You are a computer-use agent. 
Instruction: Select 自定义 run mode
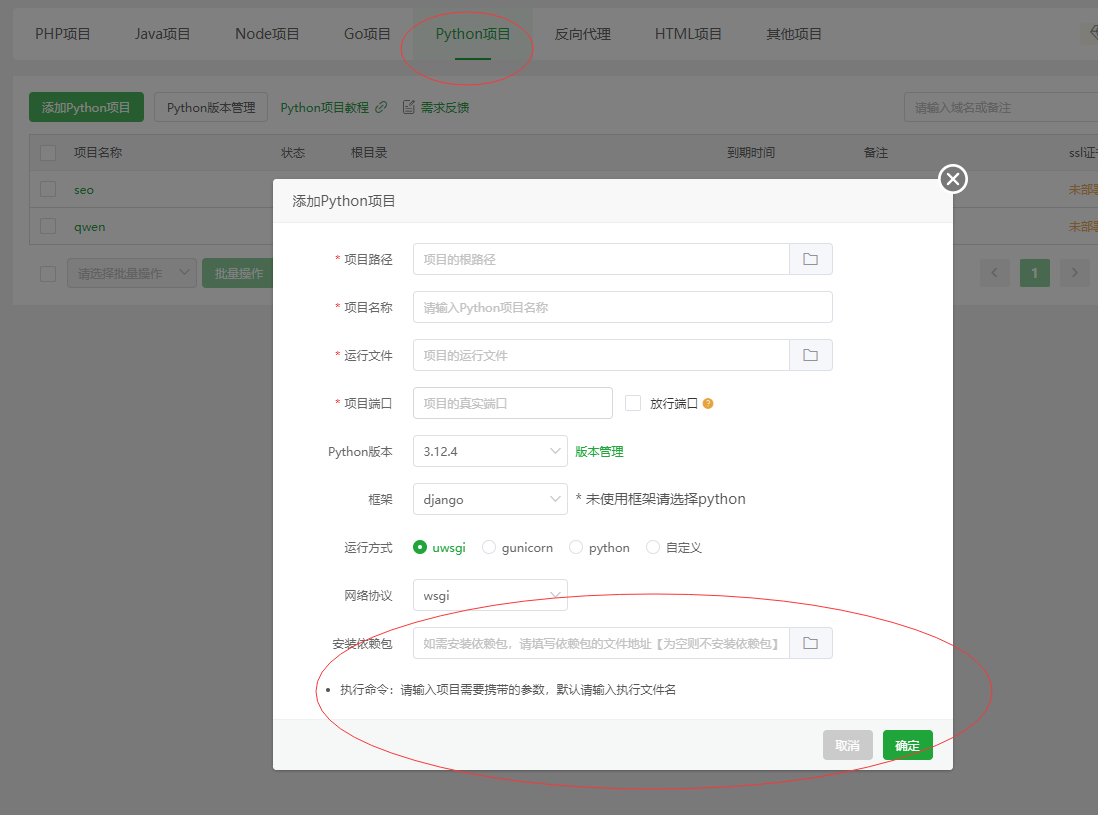pyautogui.click(x=674, y=548)
